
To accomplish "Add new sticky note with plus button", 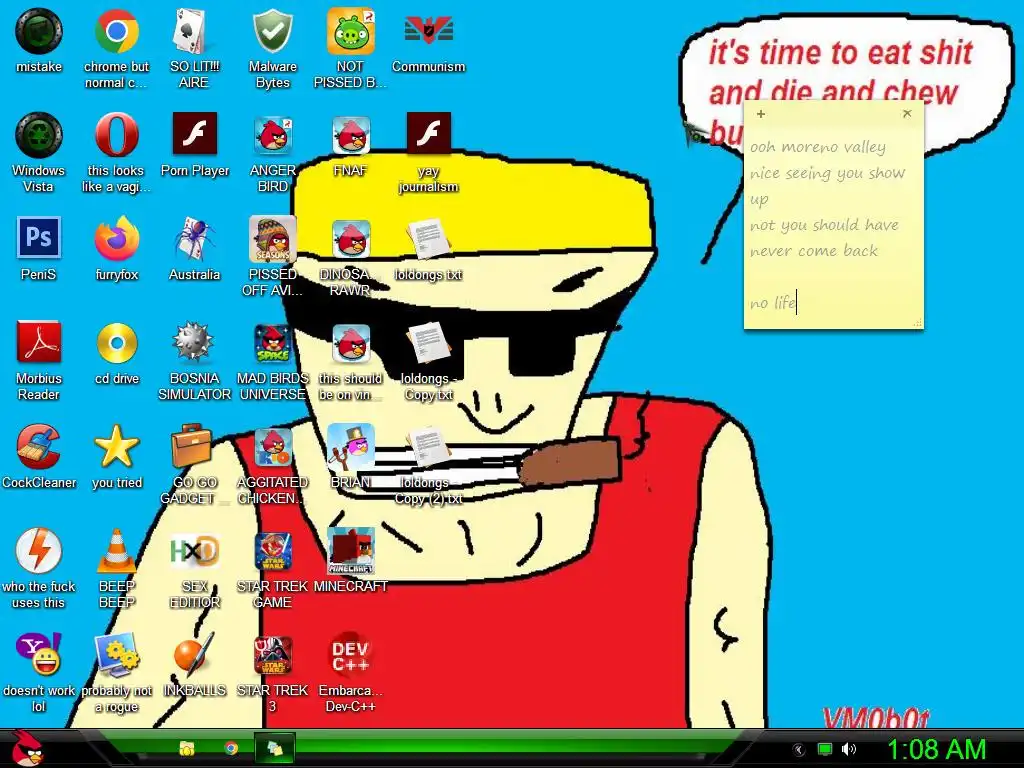I will tap(761, 114).
